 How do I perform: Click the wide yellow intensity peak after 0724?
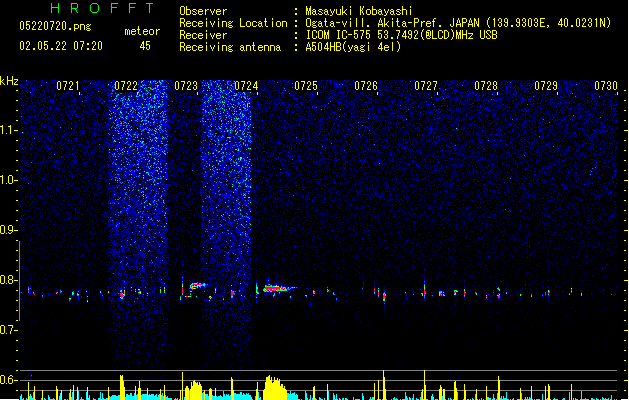click(x=274, y=388)
